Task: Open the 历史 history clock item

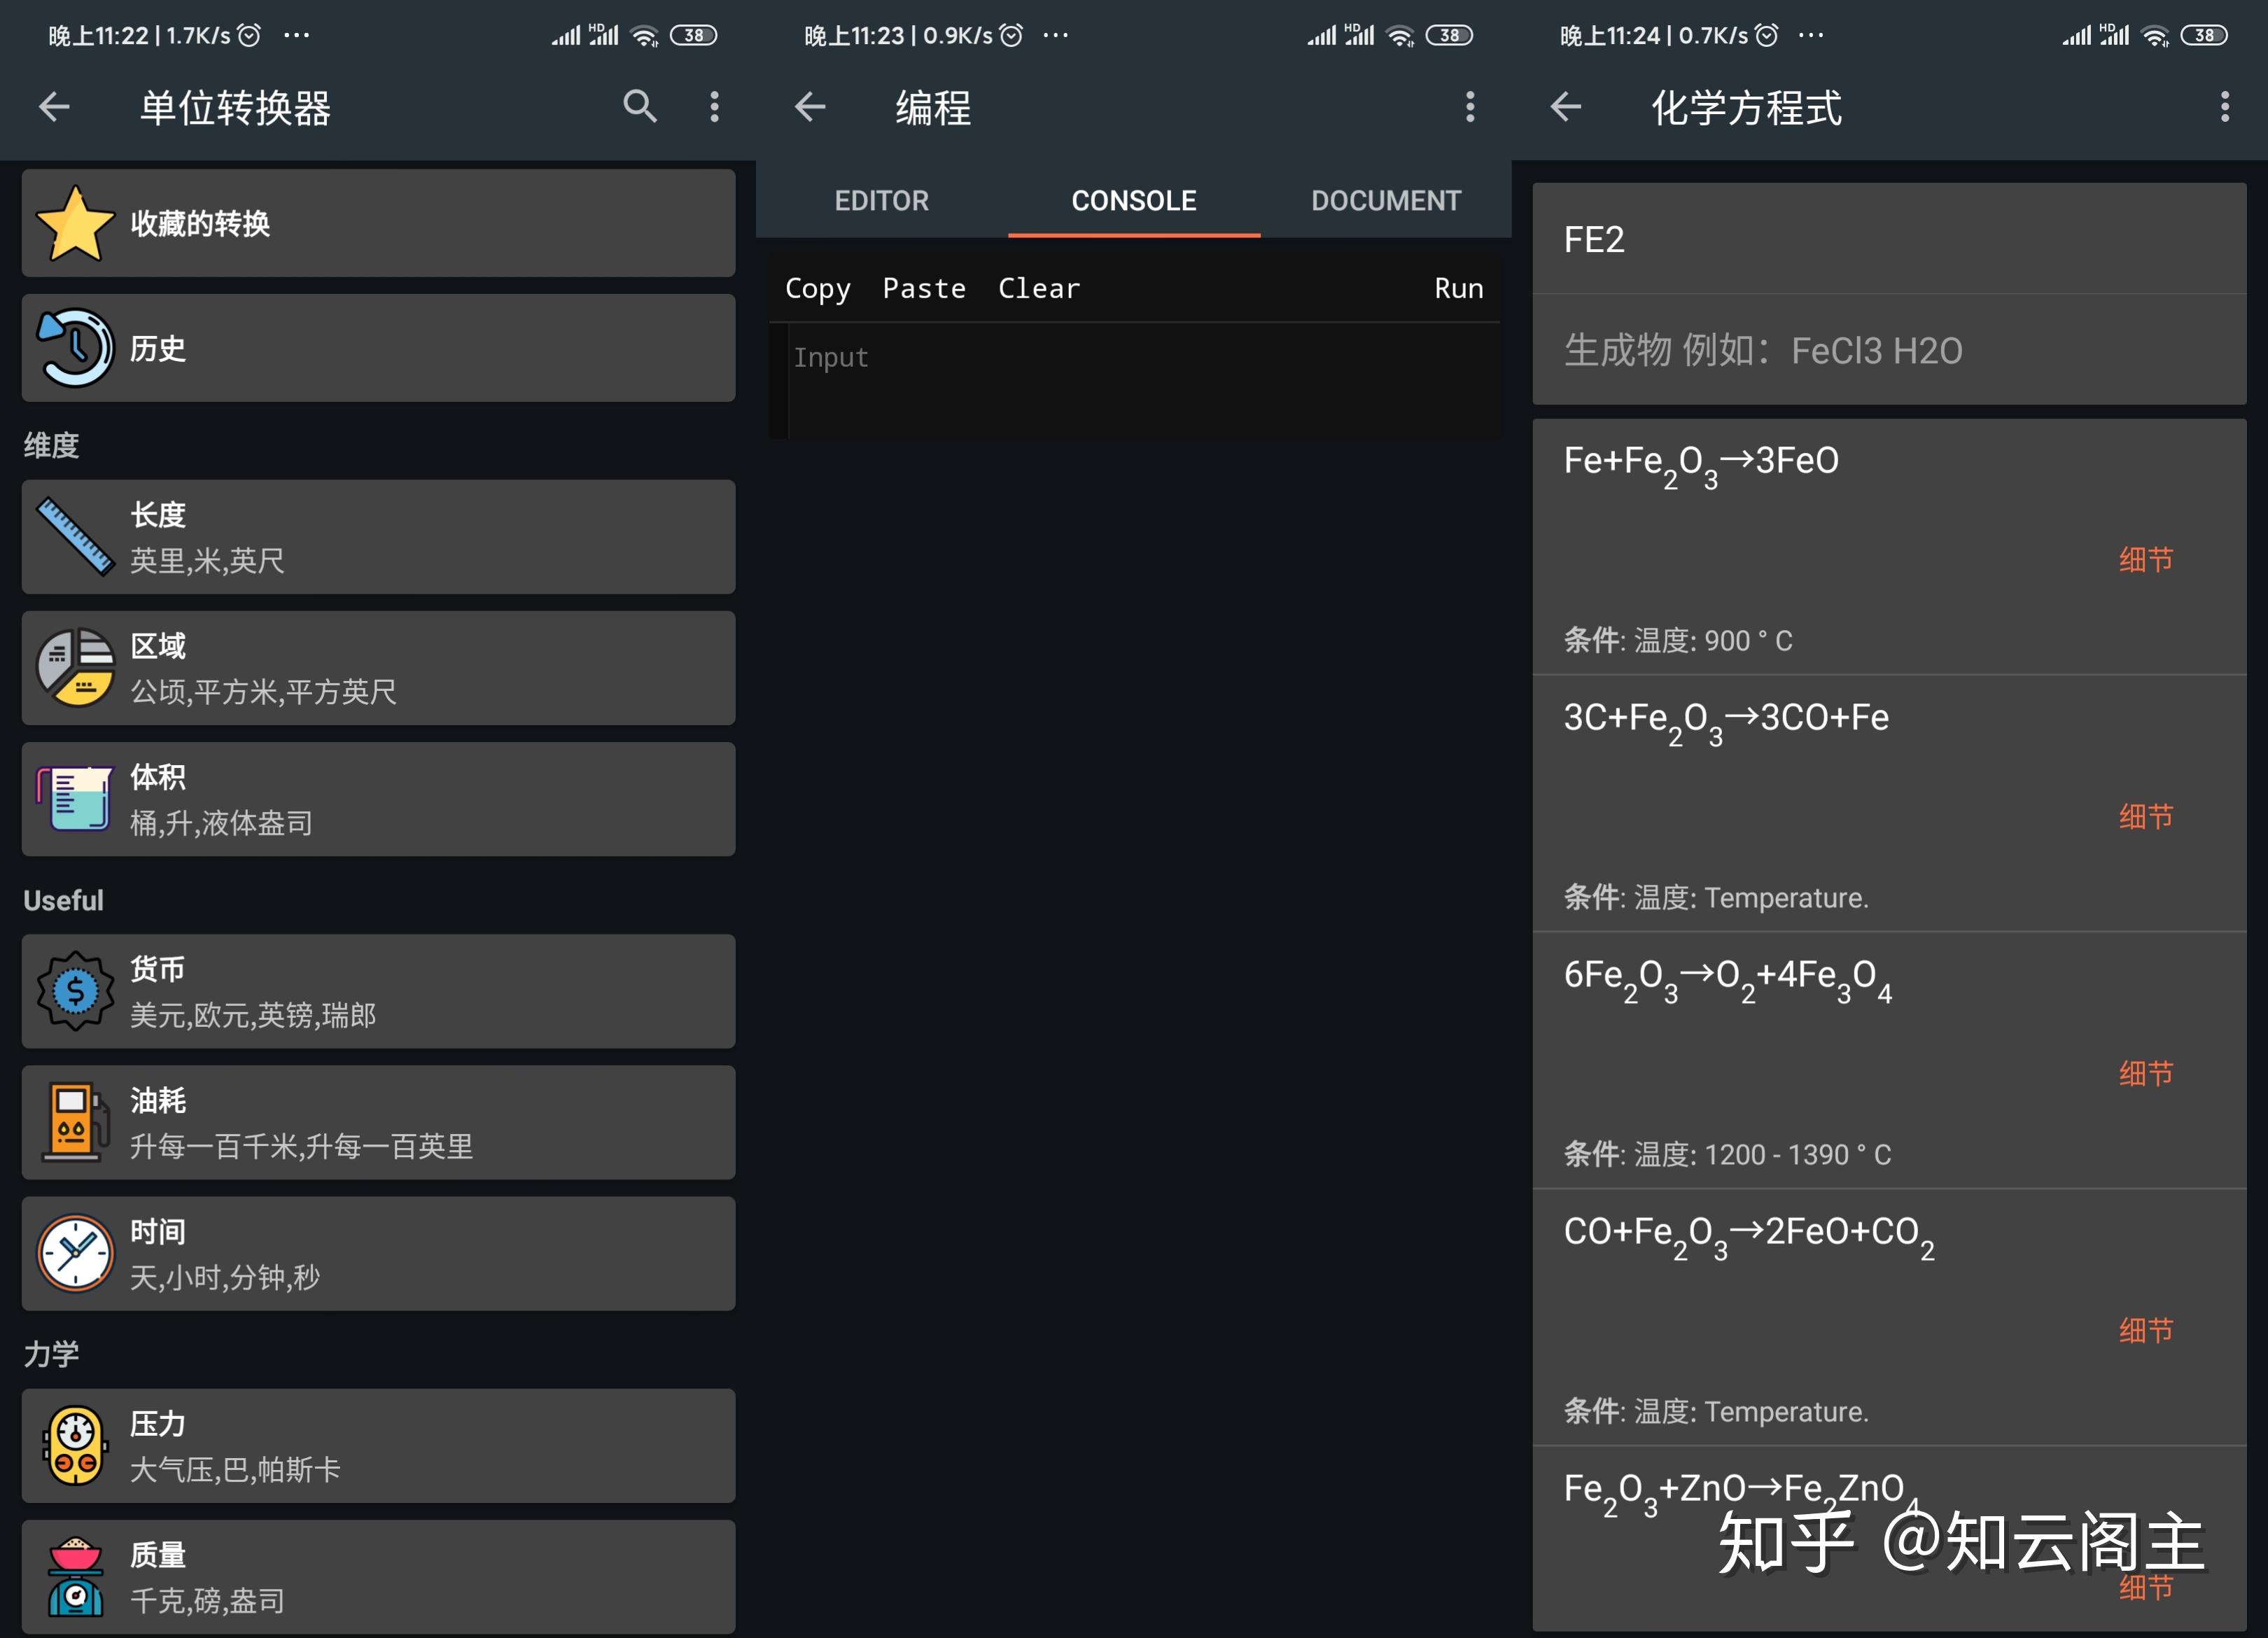Action: pyautogui.click(x=378, y=348)
